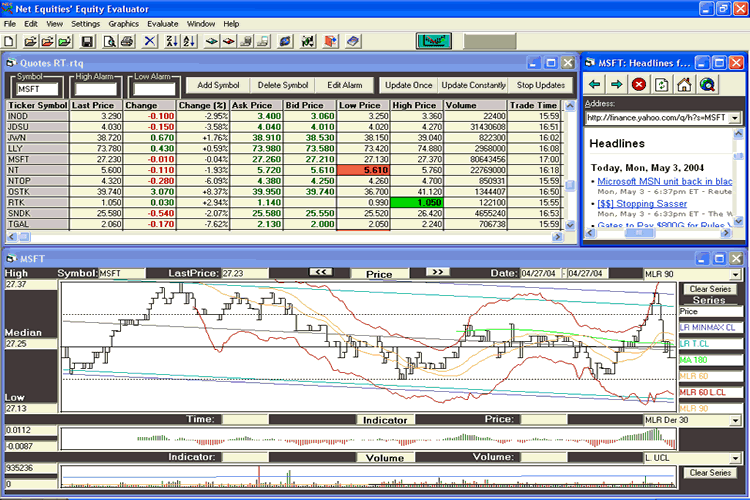Click the Delete Symbol button
The image size is (750, 500).
[283, 85]
